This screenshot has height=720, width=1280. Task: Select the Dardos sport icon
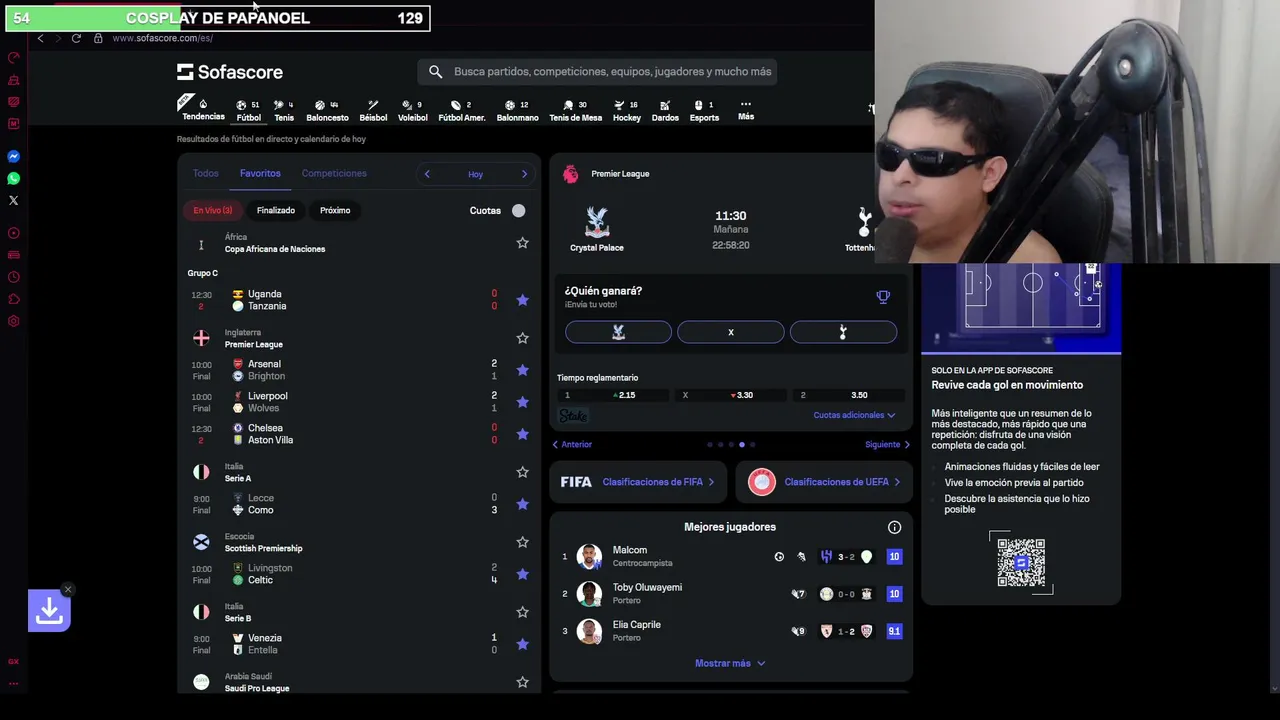pos(665,111)
